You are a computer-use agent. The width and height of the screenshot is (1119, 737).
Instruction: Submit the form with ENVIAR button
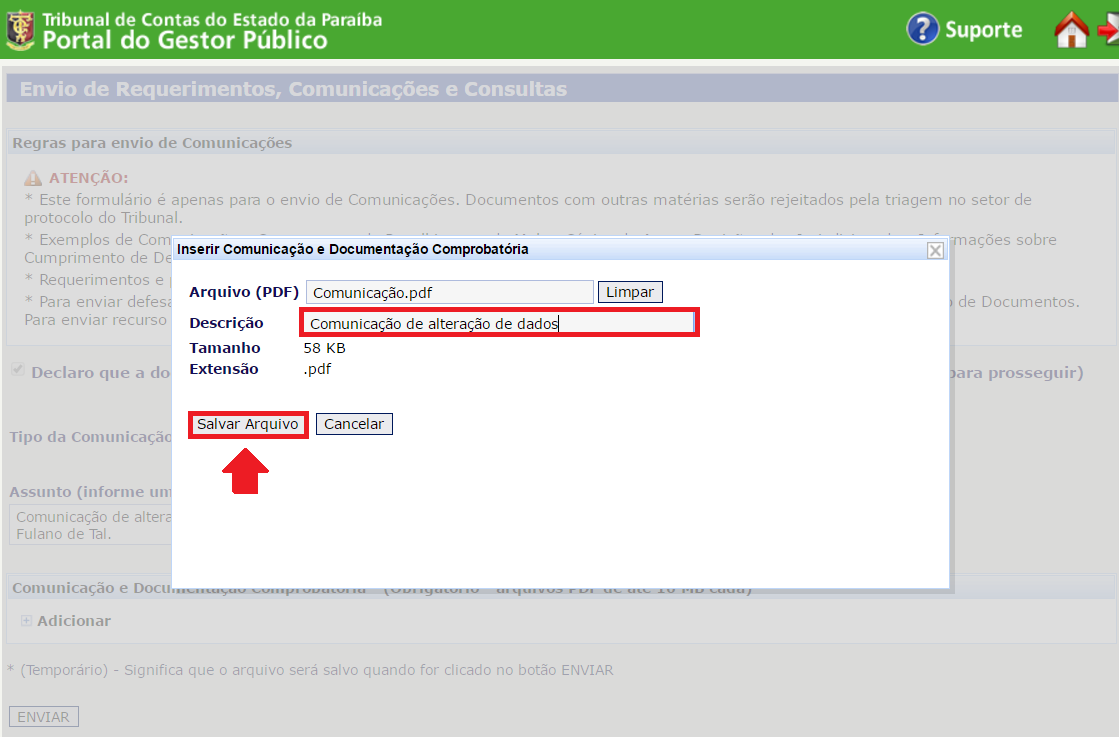pyautogui.click(x=43, y=717)
